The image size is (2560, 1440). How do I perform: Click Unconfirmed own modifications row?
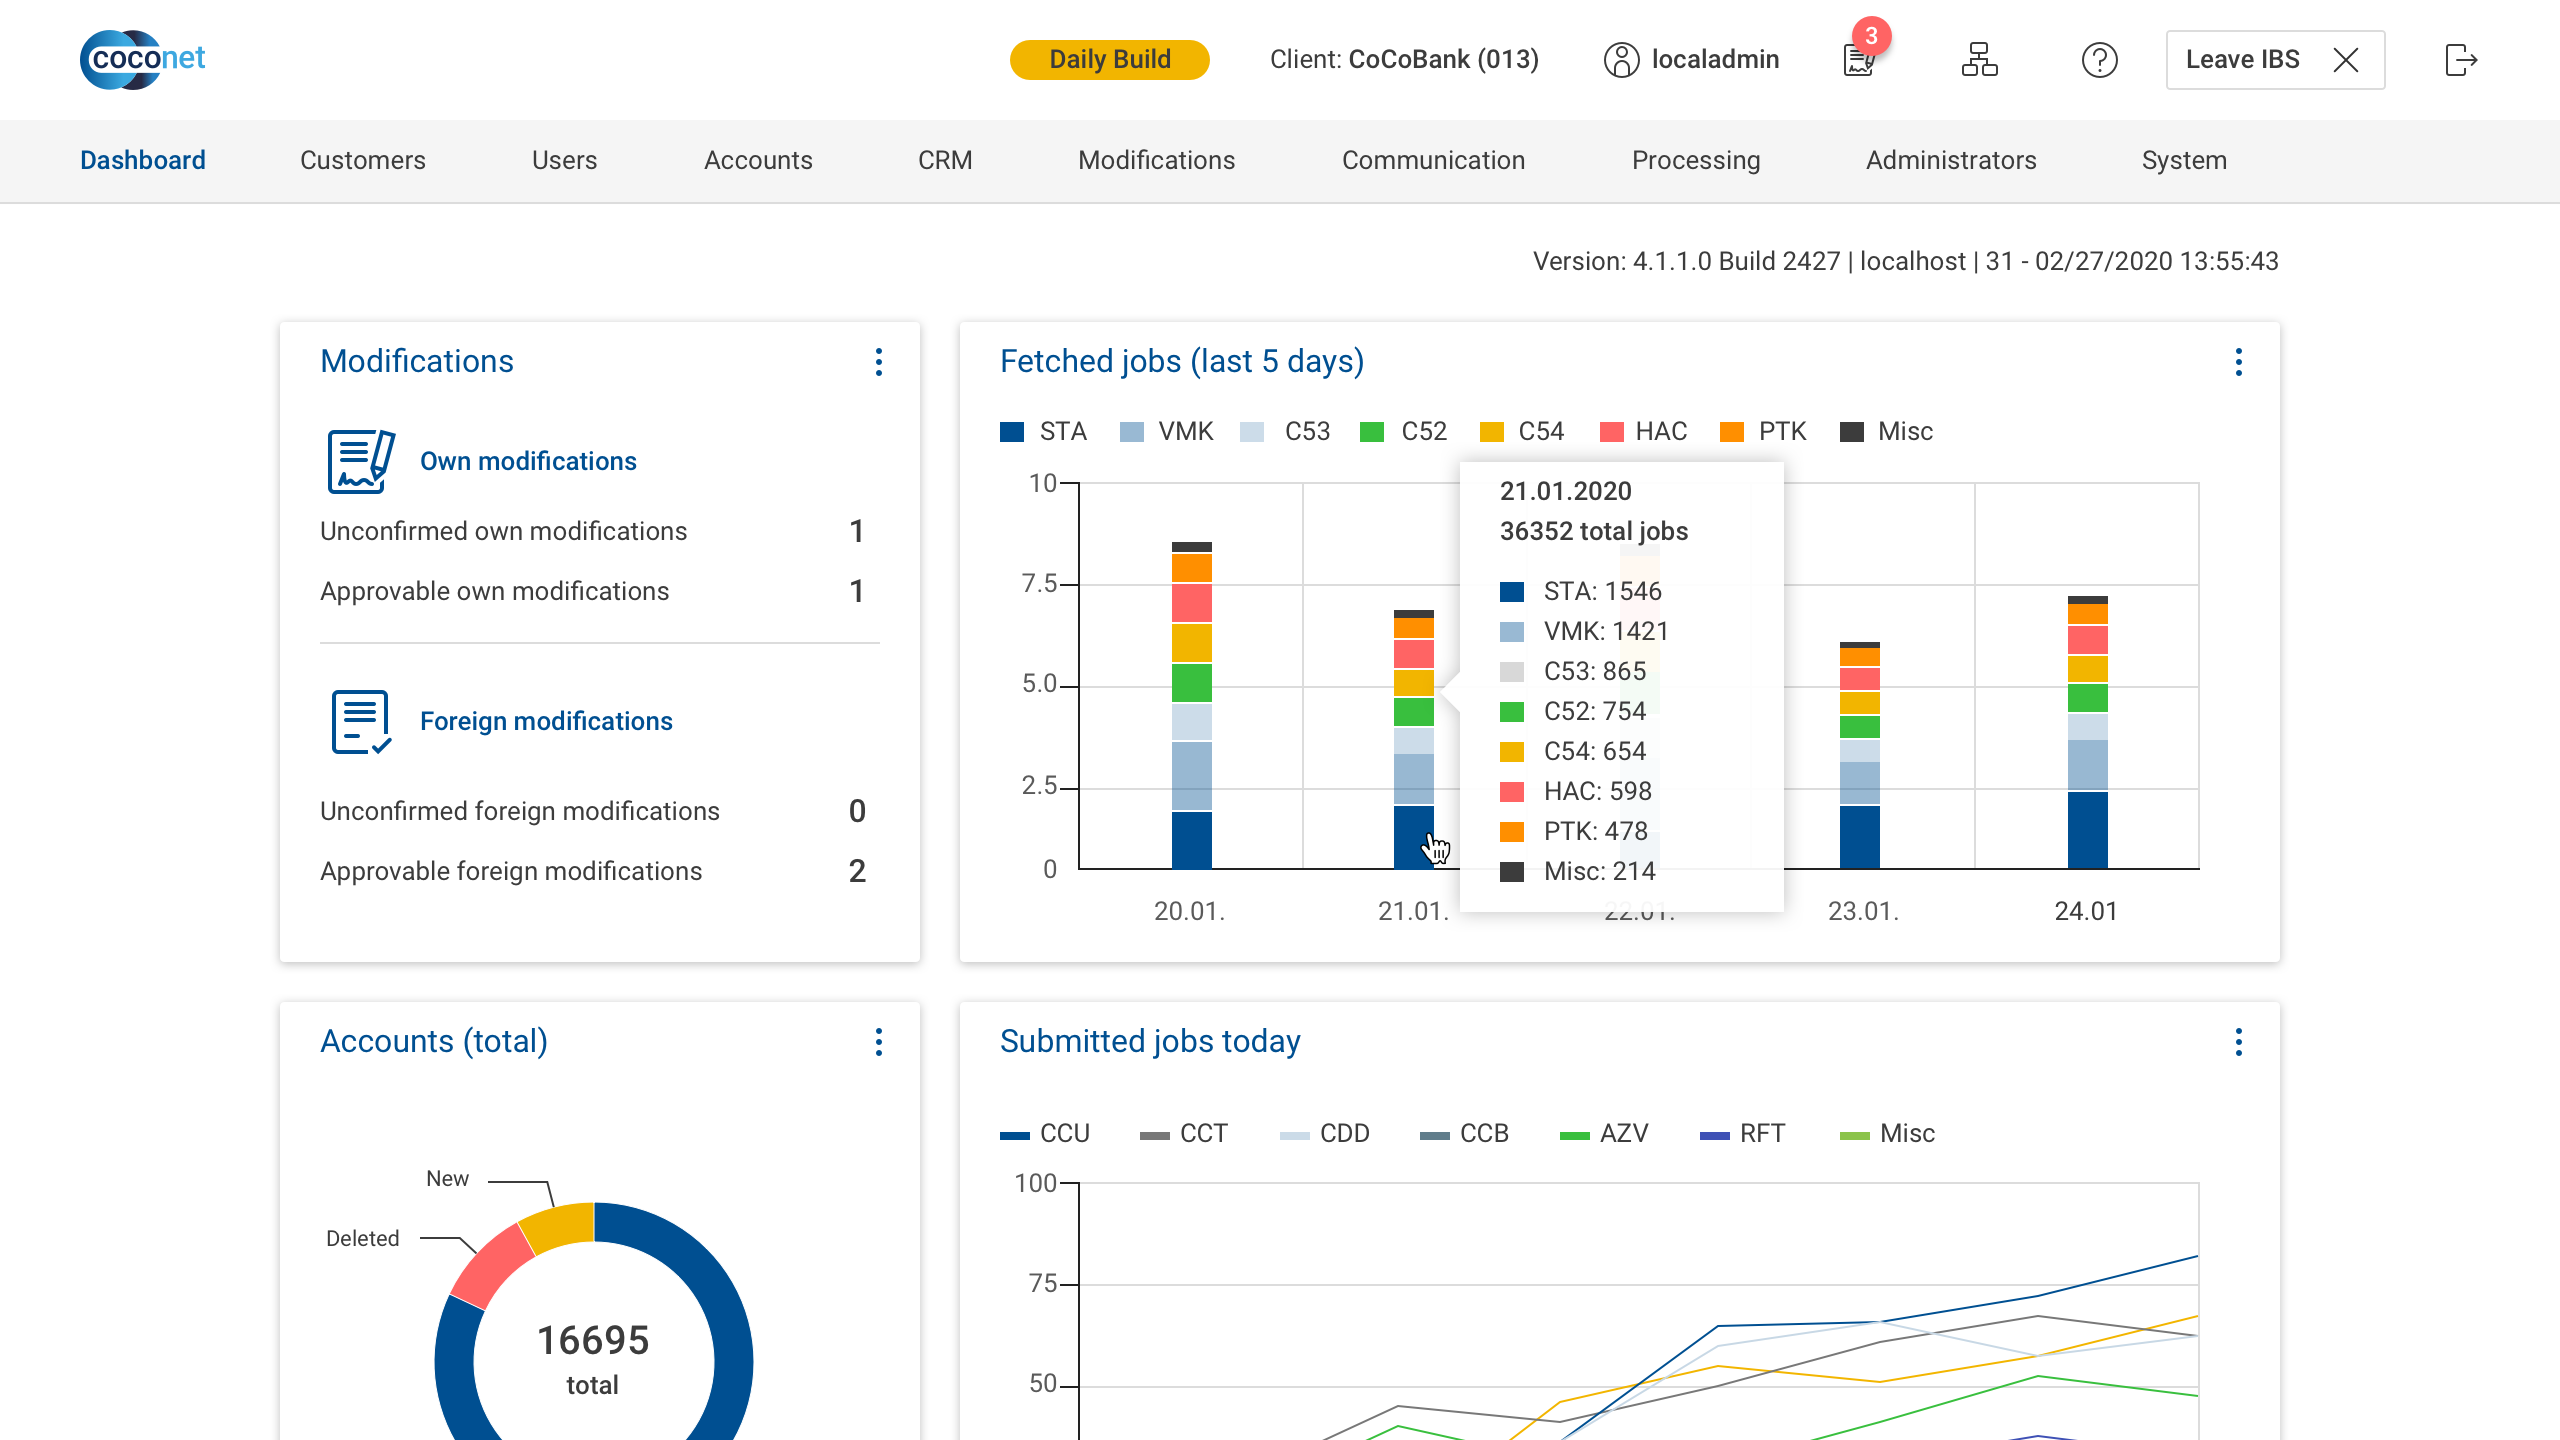[600, 531]
